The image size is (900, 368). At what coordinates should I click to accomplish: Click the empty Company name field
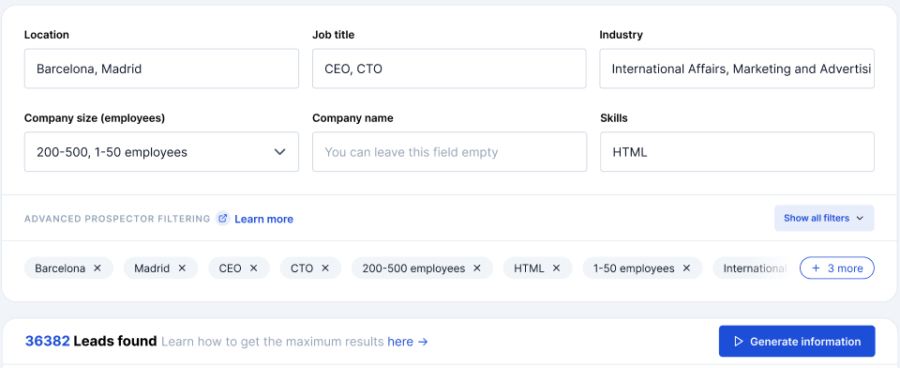(x=449, y=152)
